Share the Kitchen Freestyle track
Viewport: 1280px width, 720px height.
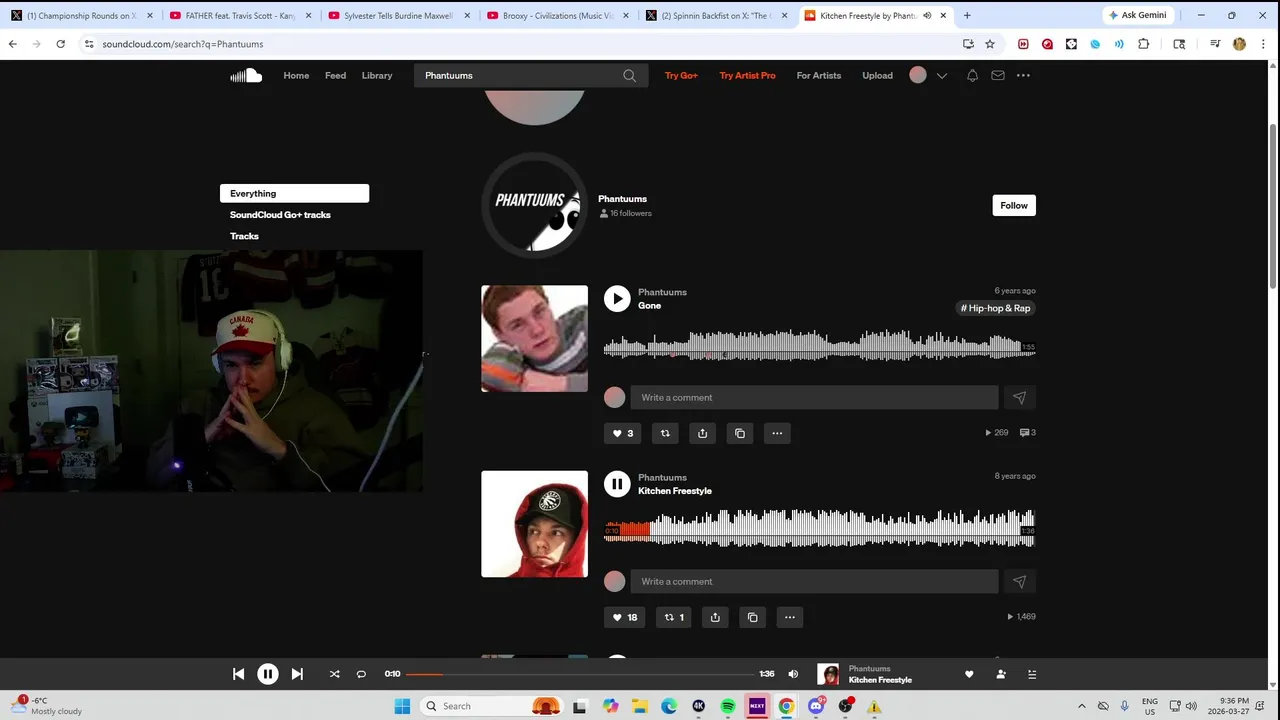[715, 617]
